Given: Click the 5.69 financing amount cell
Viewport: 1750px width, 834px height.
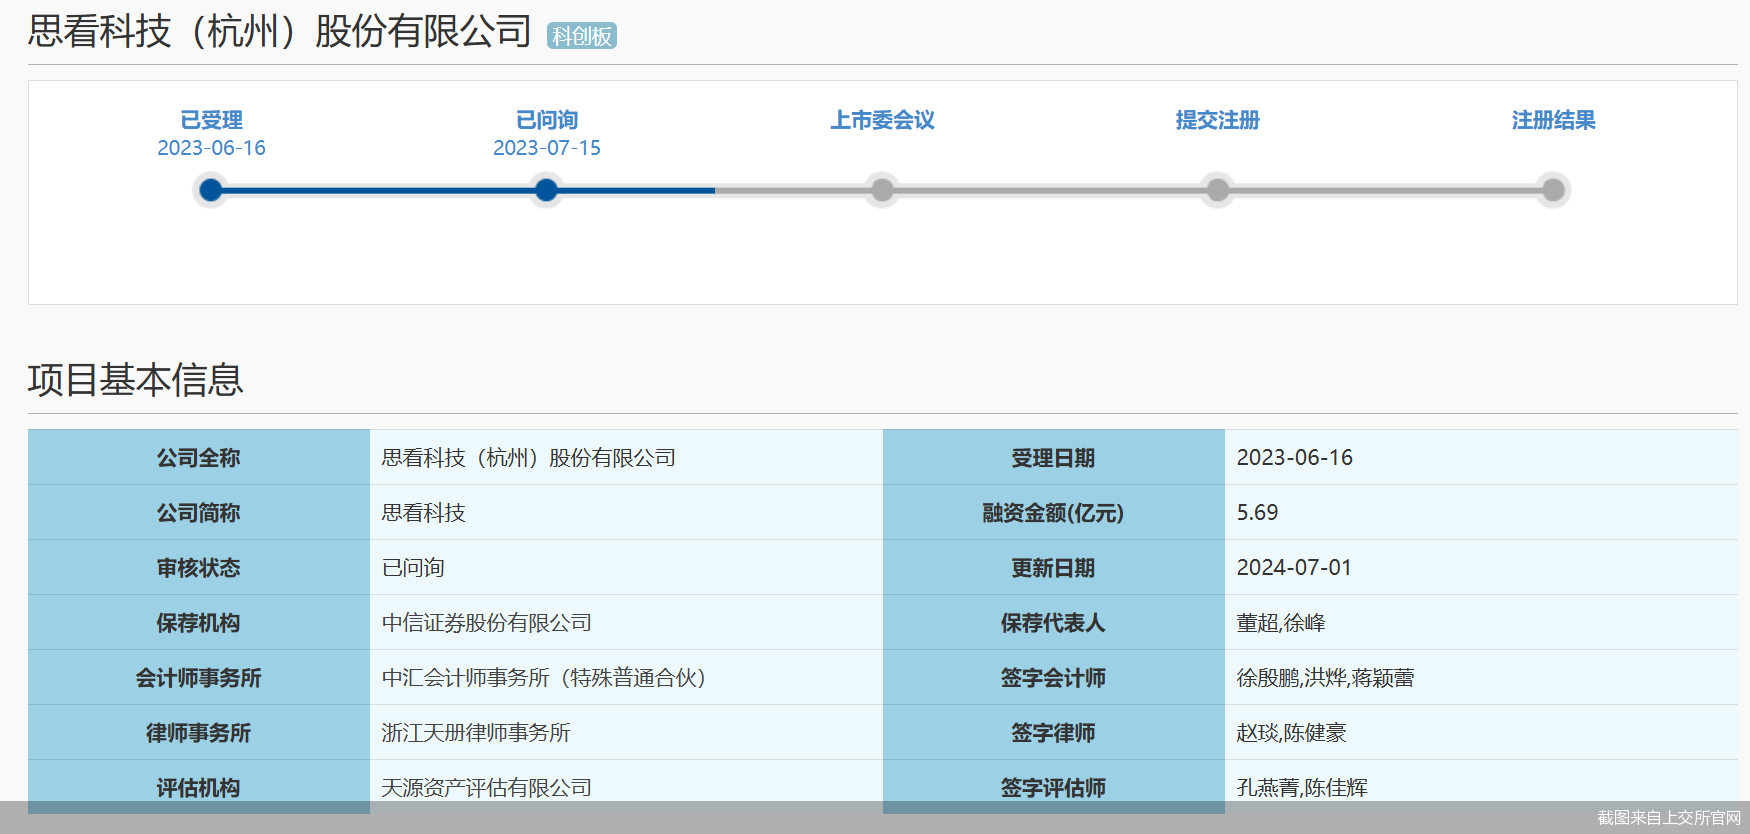Looking at the screenshot, I should pos(1481,512).
